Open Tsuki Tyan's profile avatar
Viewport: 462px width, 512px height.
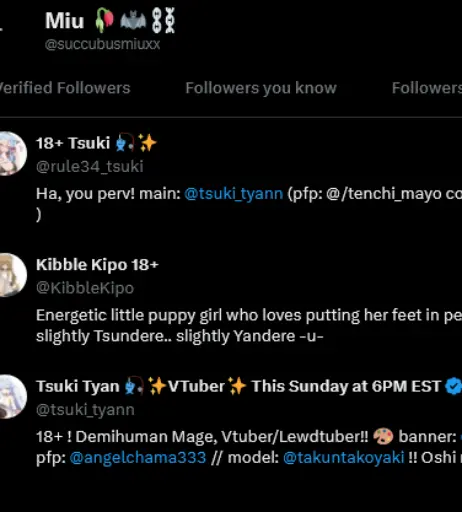[x=12, y=396]
